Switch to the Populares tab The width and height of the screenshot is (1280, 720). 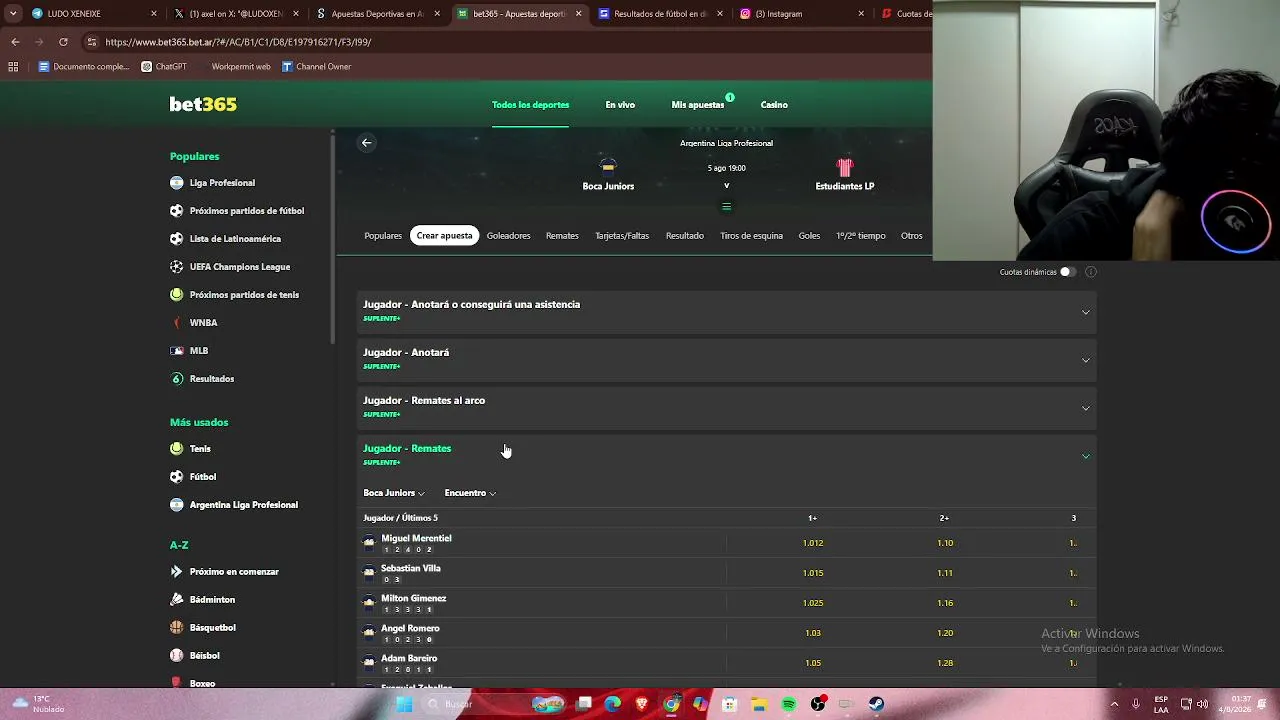point(383,236)
